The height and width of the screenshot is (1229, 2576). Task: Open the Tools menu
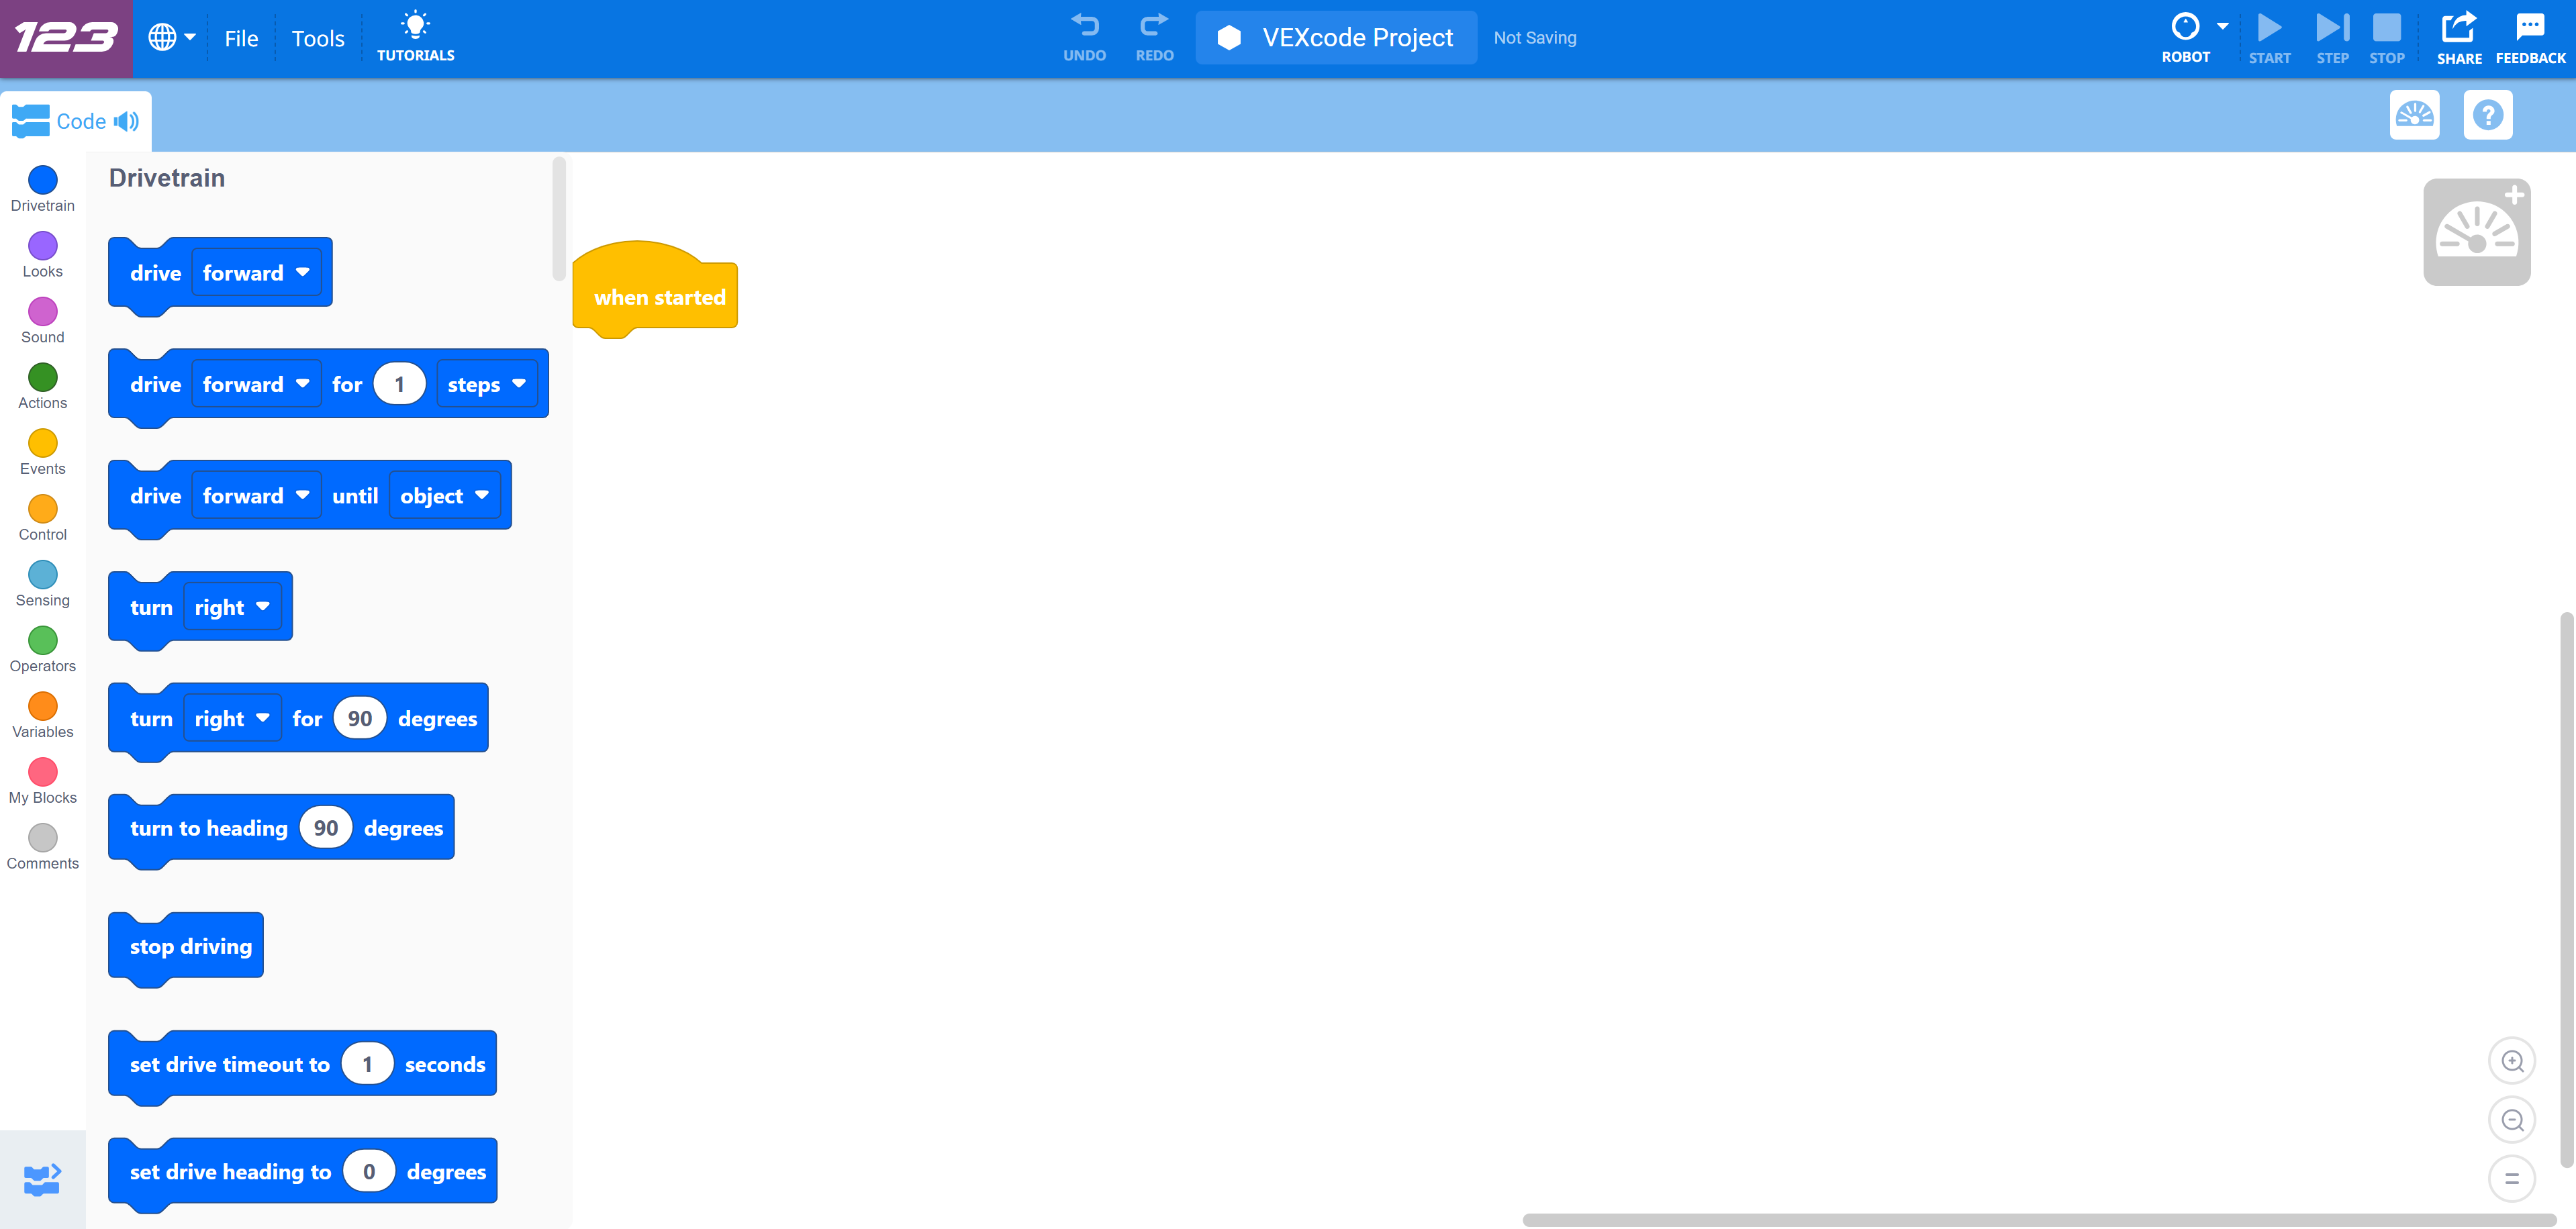[317, 38]
